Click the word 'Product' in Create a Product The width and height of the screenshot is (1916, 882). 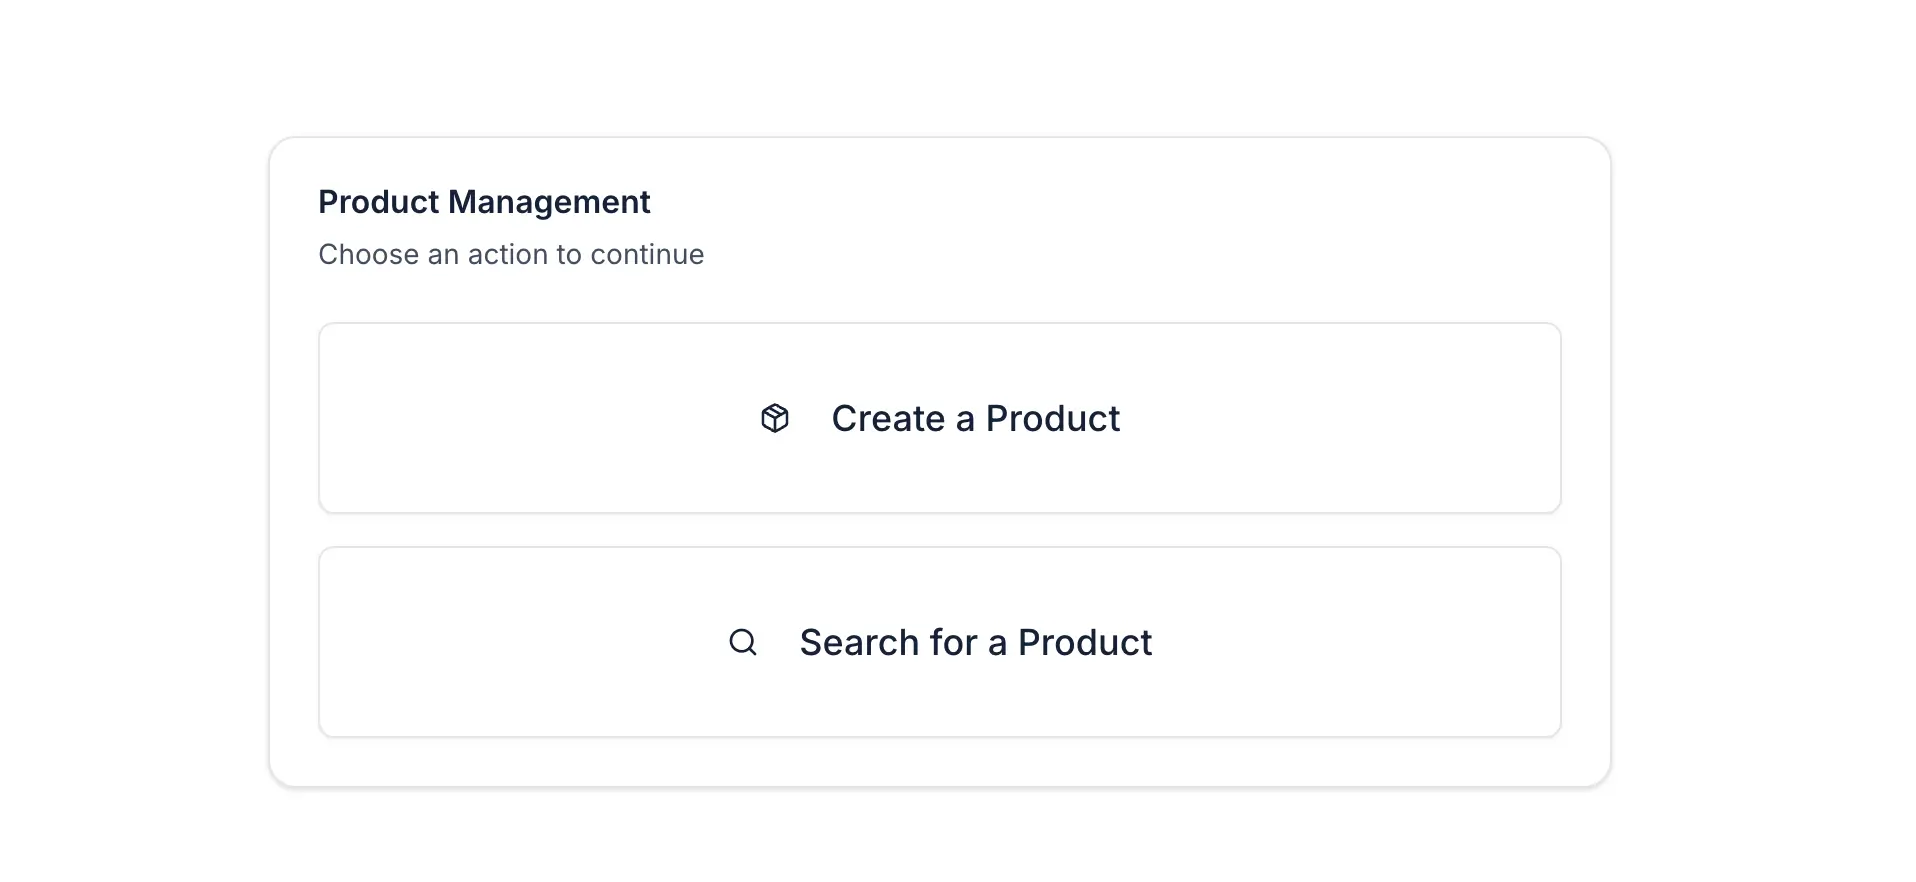tap(1052, 418)
